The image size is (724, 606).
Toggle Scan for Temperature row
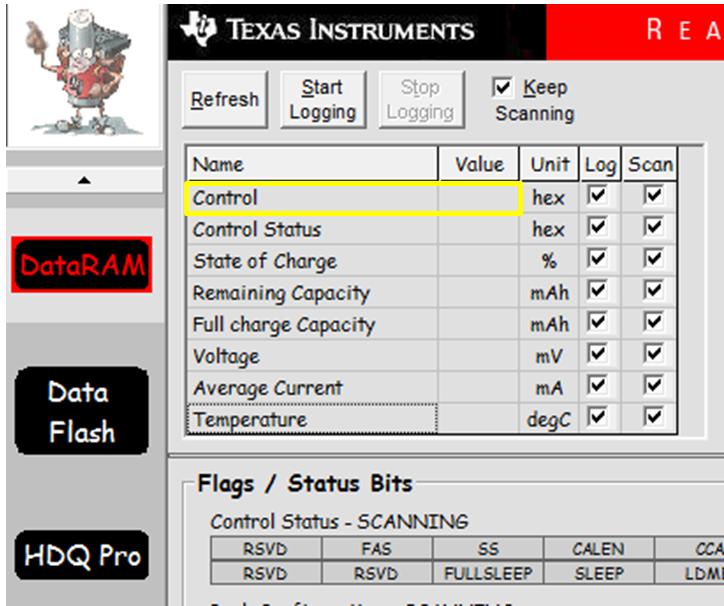pyautogui.click(x=653, y=417)
